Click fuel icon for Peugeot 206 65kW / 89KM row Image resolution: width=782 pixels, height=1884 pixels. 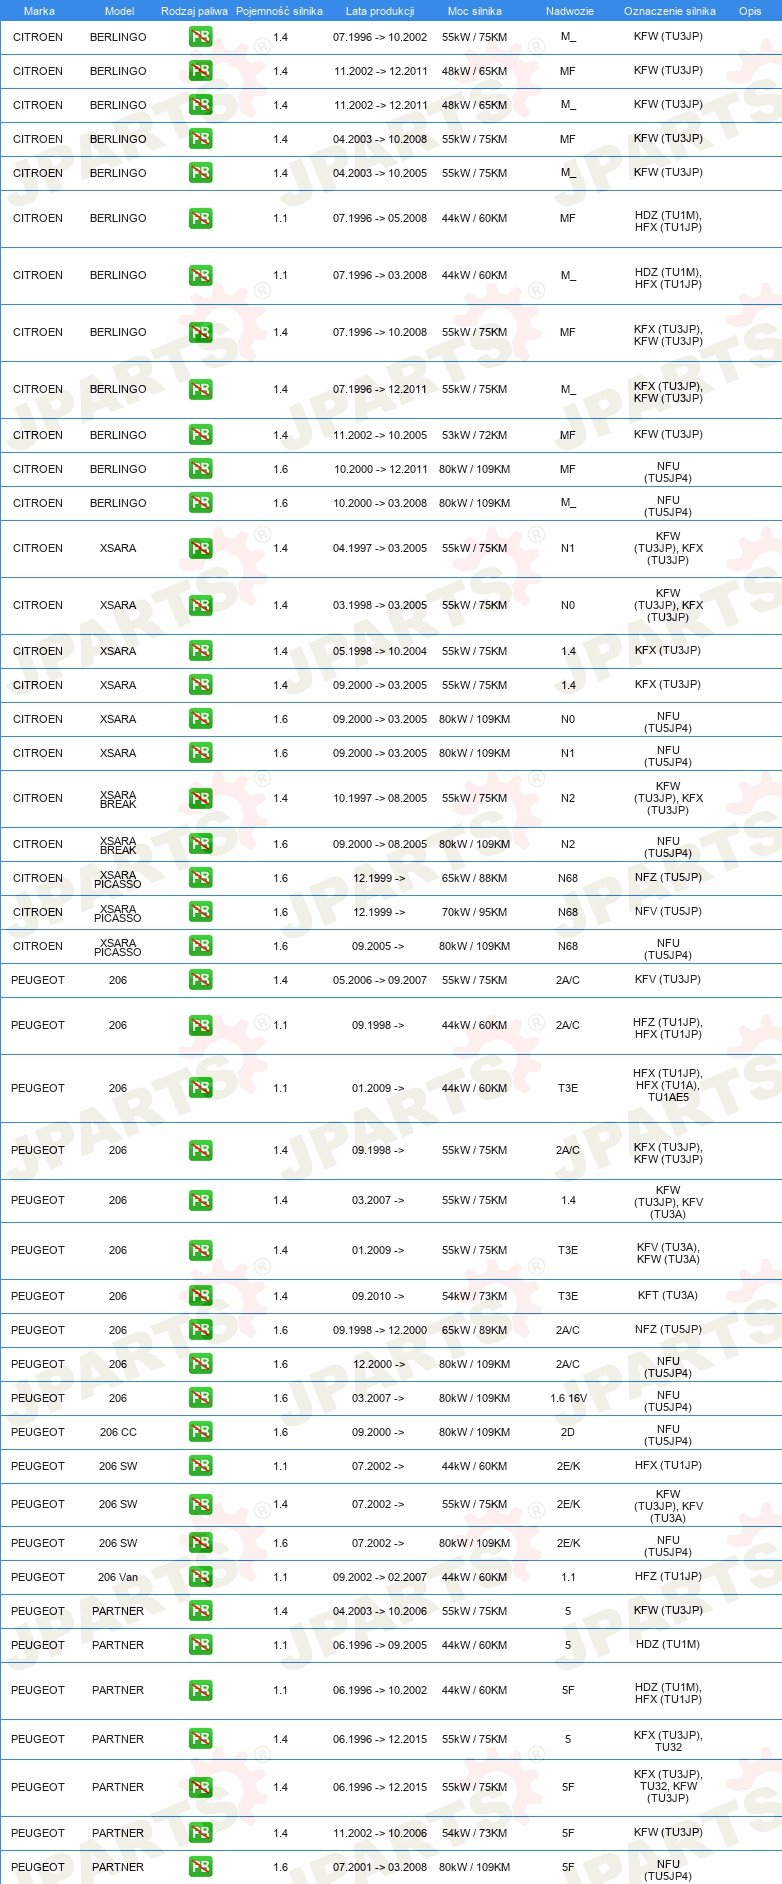[200, 1330]
